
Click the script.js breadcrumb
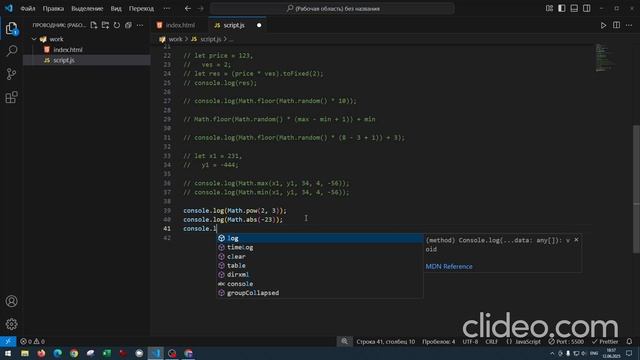(x=211, y=39)
